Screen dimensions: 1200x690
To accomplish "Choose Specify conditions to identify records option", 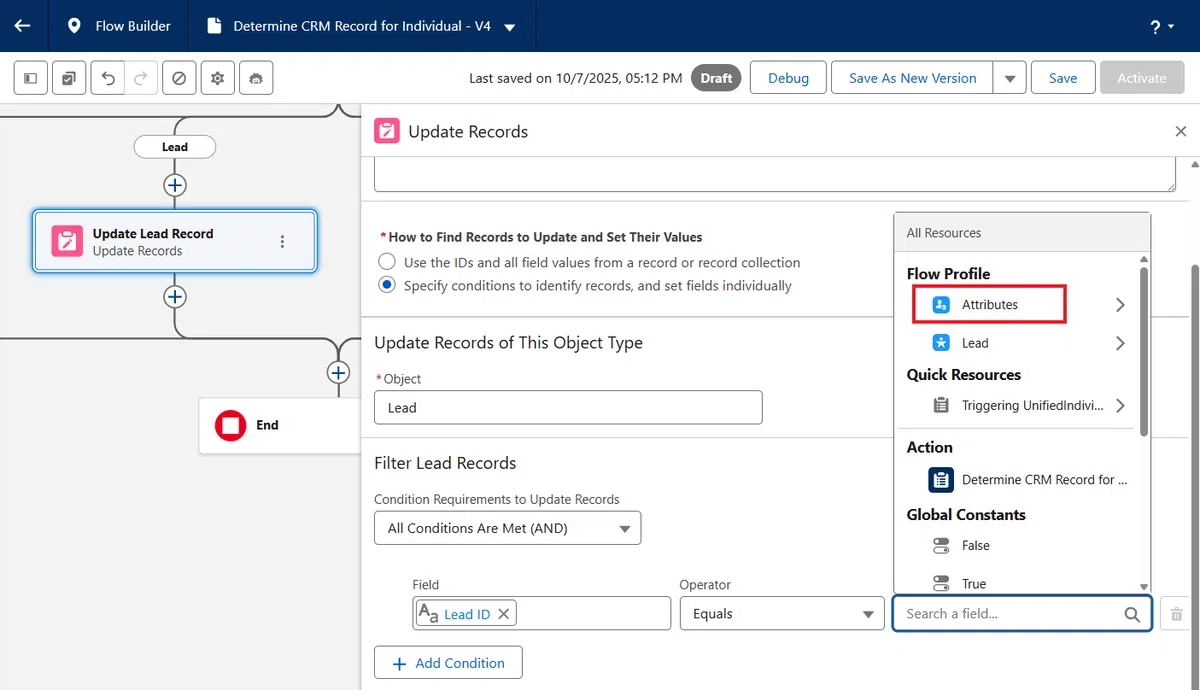I will click(x=387, y=285).
